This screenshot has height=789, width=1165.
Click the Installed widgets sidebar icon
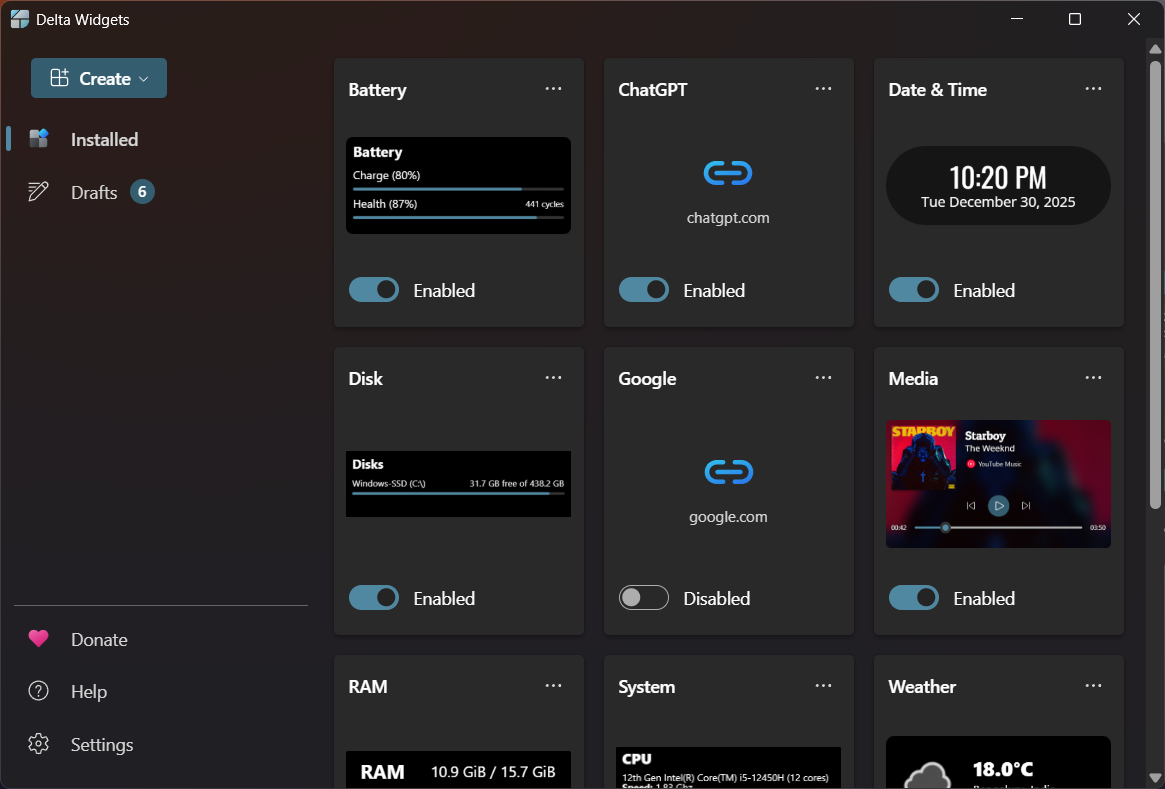[x=39, y=139]
